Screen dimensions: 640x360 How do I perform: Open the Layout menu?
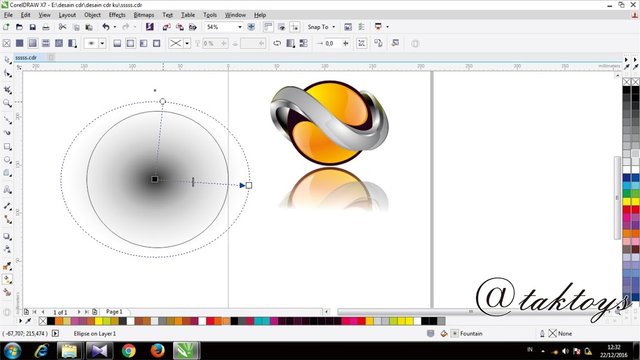67,15
